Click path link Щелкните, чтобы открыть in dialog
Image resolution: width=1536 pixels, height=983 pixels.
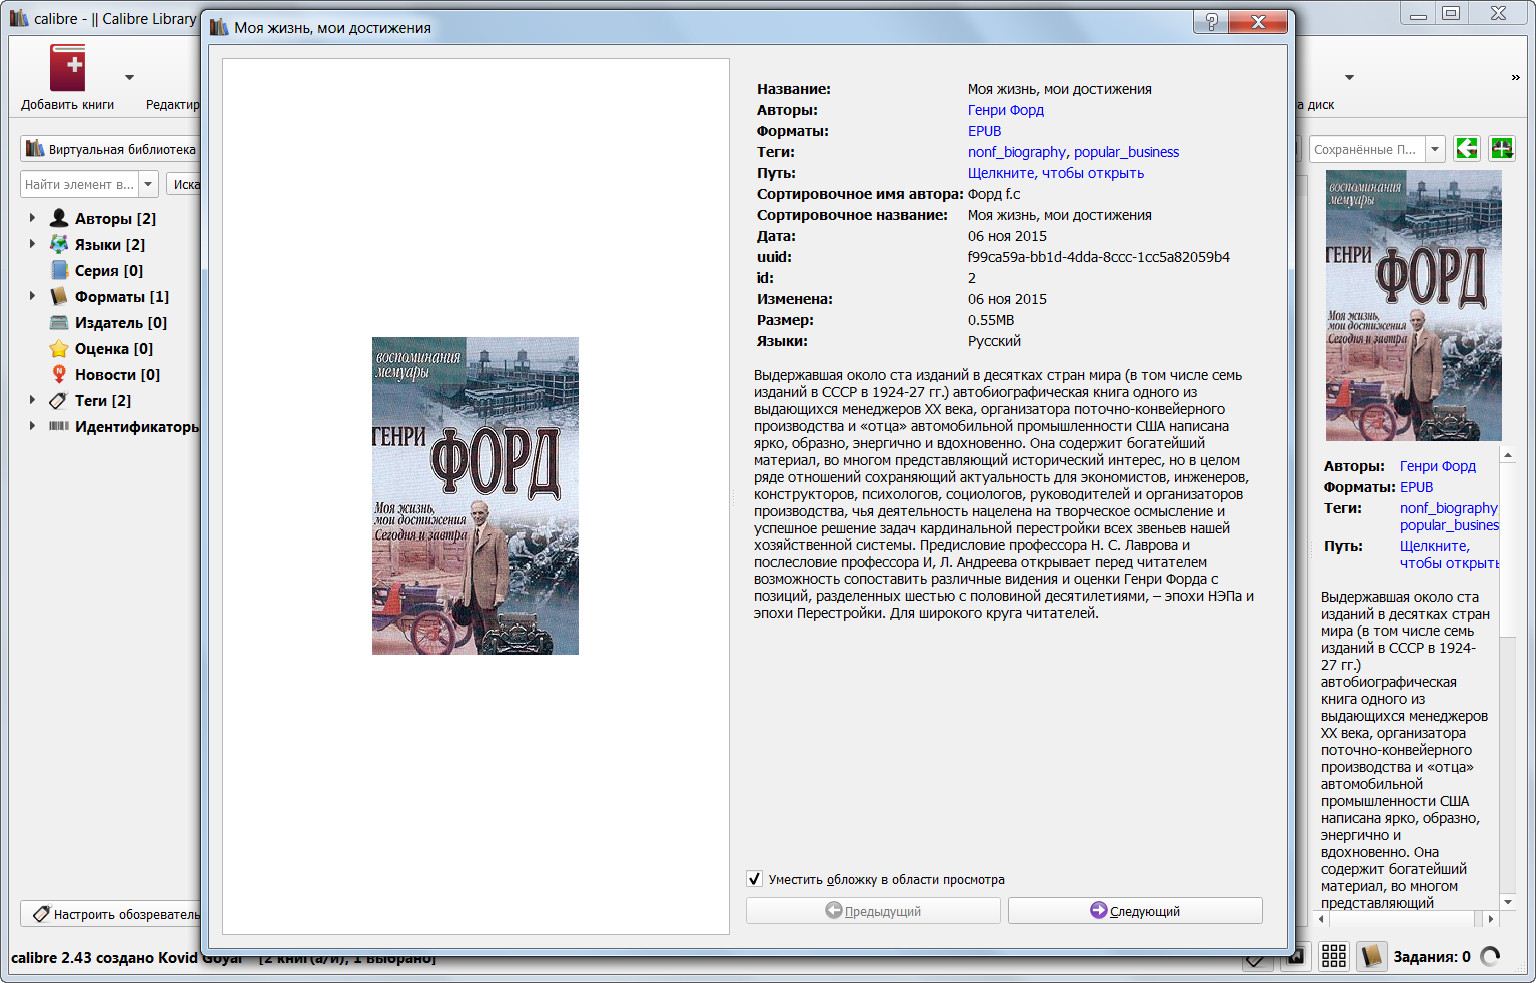tap(1055, 173)
